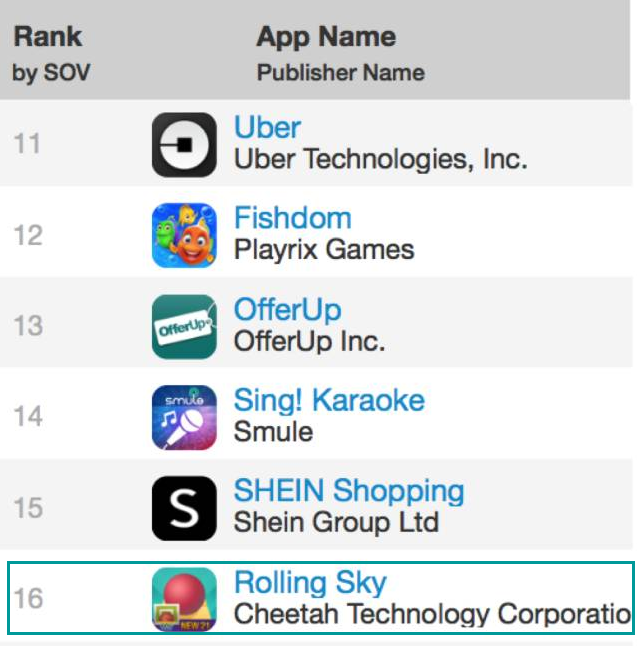Screen dimensions: 637x646
Task: Select the Playrix Games publisher text
Action: click(x=324, y=250)
